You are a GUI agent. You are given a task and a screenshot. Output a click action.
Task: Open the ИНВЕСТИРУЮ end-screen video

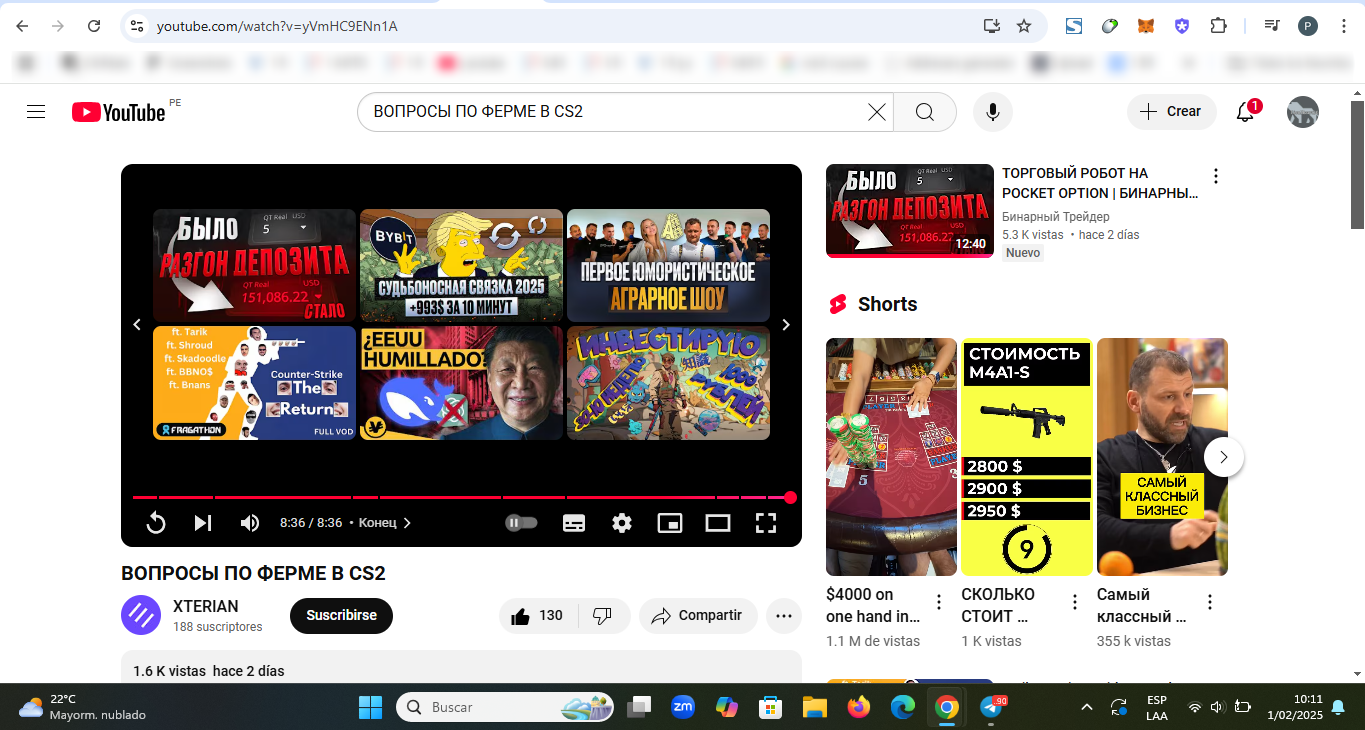(x=668, y=383)
